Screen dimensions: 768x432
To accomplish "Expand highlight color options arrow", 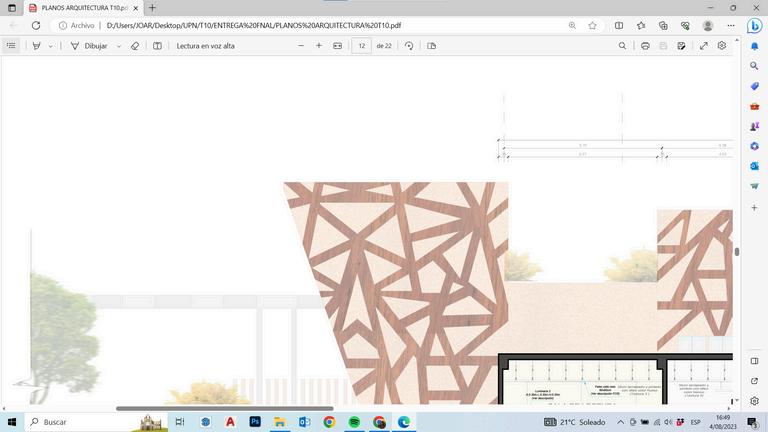I will click(50, 46).
